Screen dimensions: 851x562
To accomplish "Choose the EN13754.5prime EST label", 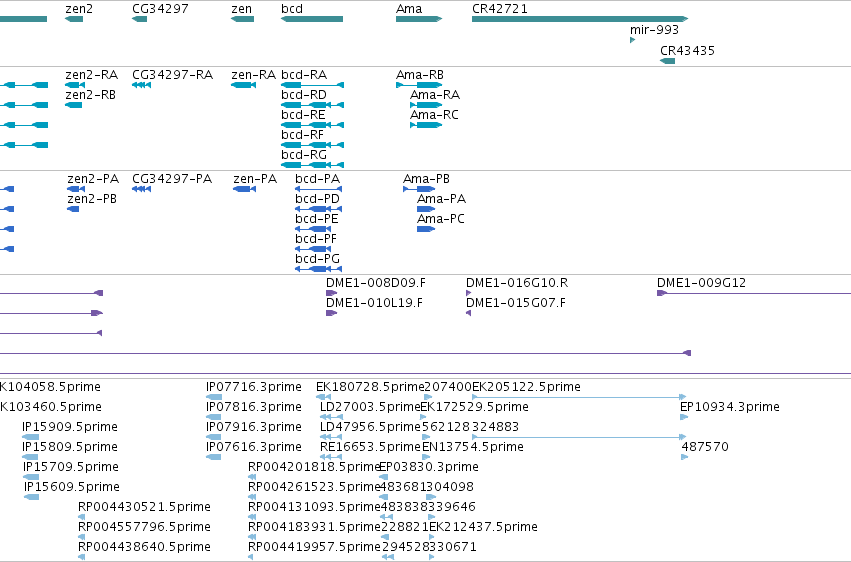I will point(473,447).
